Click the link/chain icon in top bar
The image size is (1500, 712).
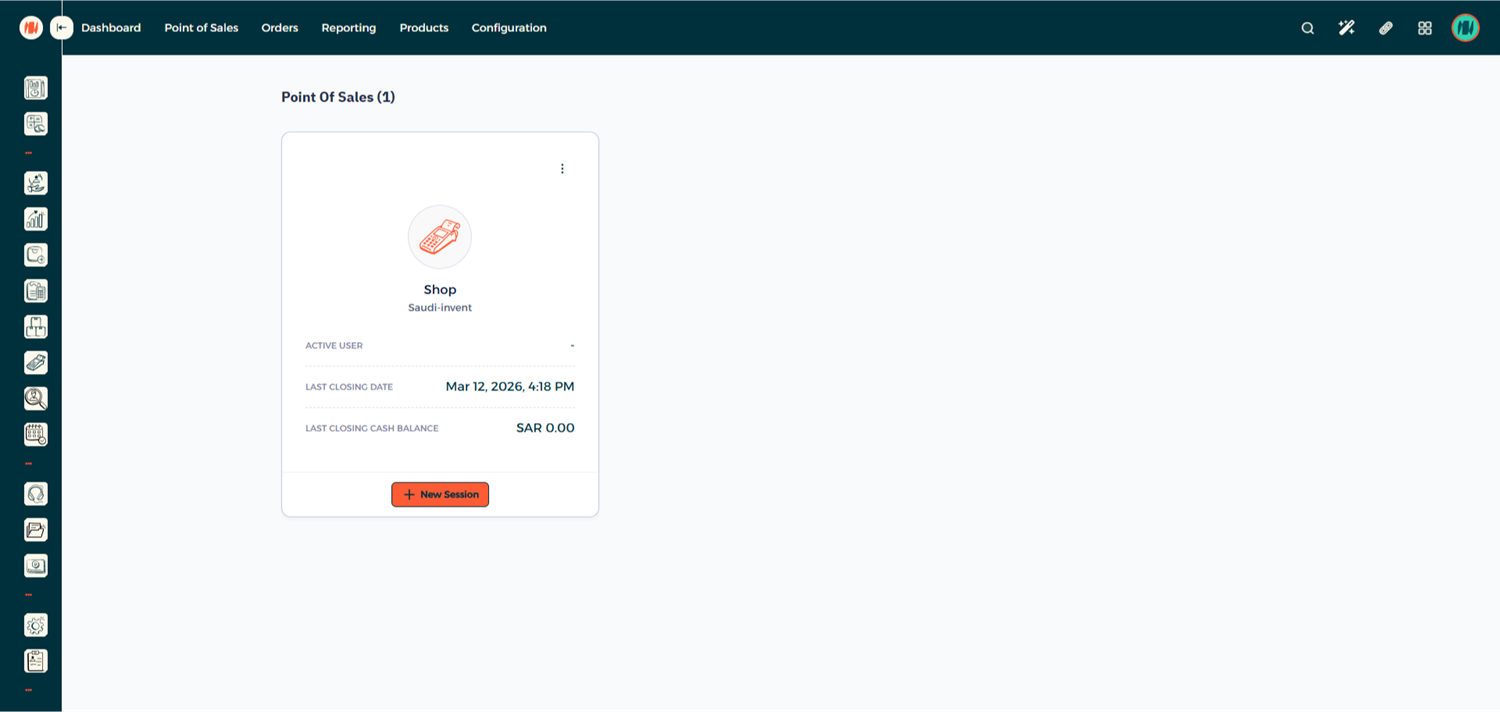[x=1385, y=28]
